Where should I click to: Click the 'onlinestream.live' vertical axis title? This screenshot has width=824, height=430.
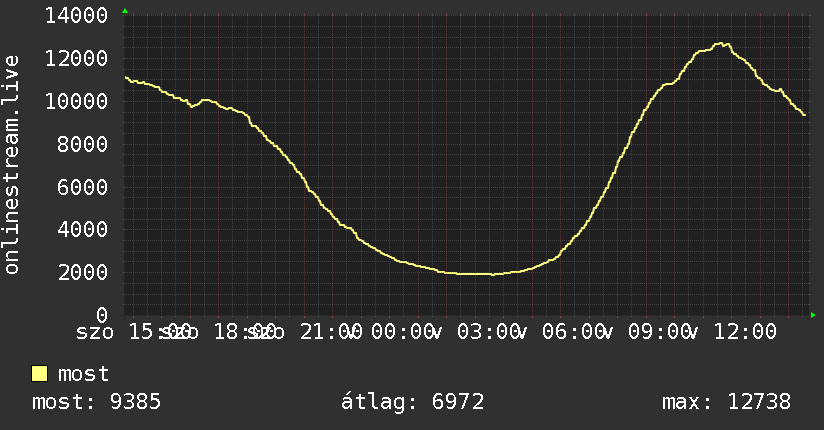click(11, 165)
